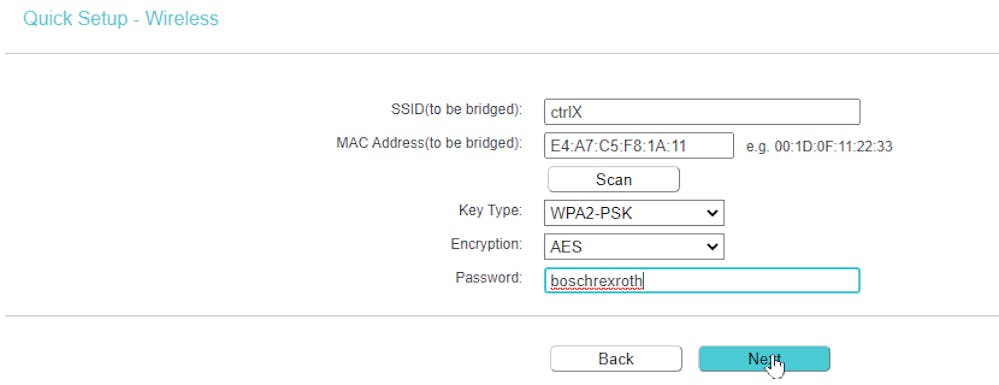Click the Scan button

(614, 180)
